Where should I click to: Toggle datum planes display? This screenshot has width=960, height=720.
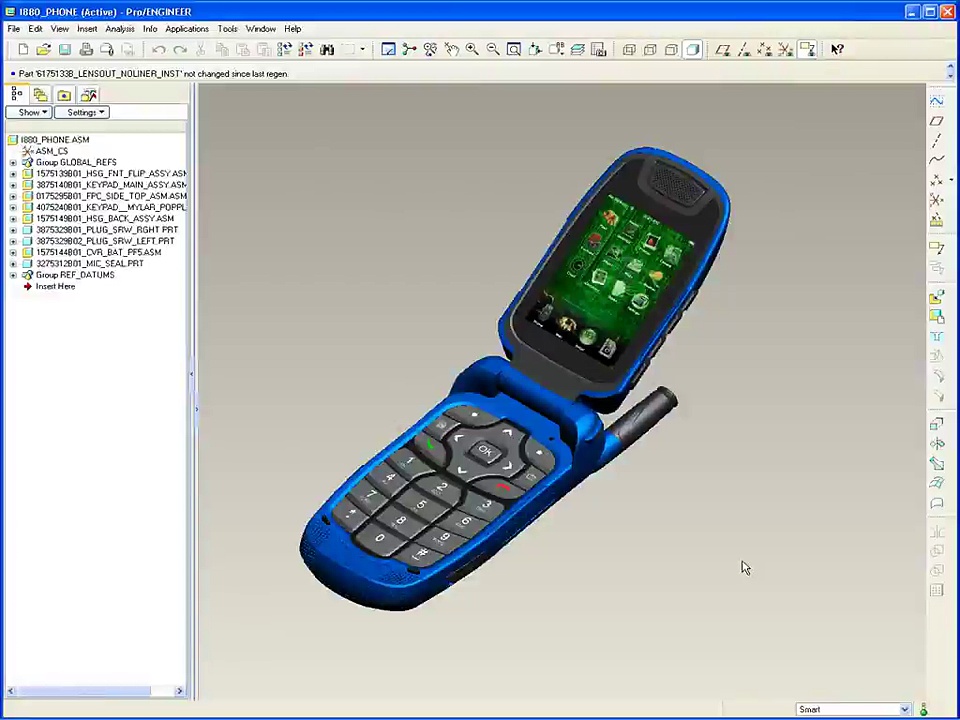point(723,49)
